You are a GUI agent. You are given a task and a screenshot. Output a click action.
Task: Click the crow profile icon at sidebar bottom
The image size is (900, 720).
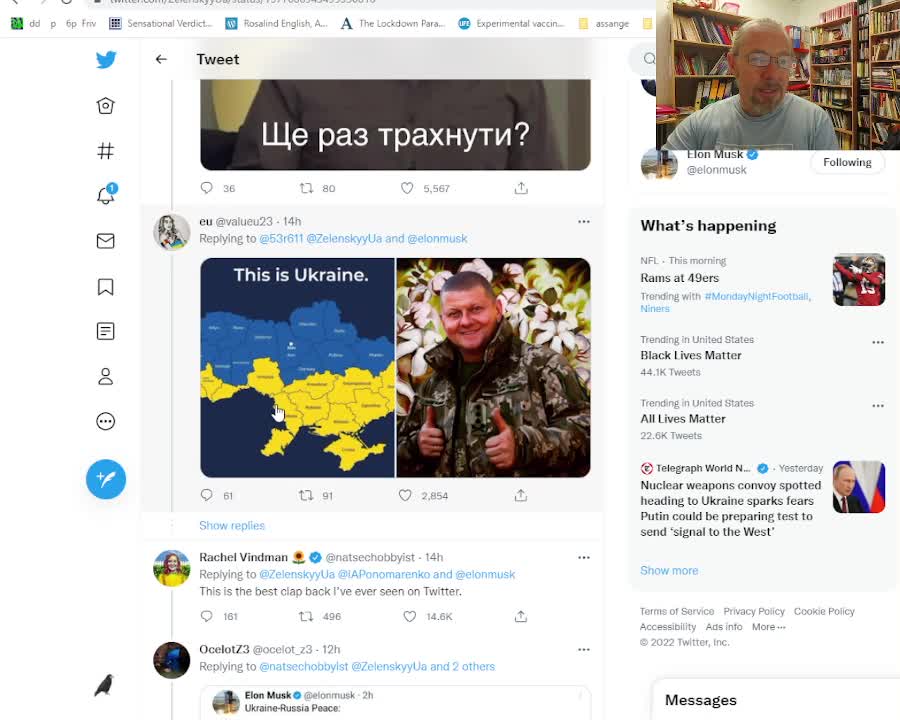pos(104,685)
